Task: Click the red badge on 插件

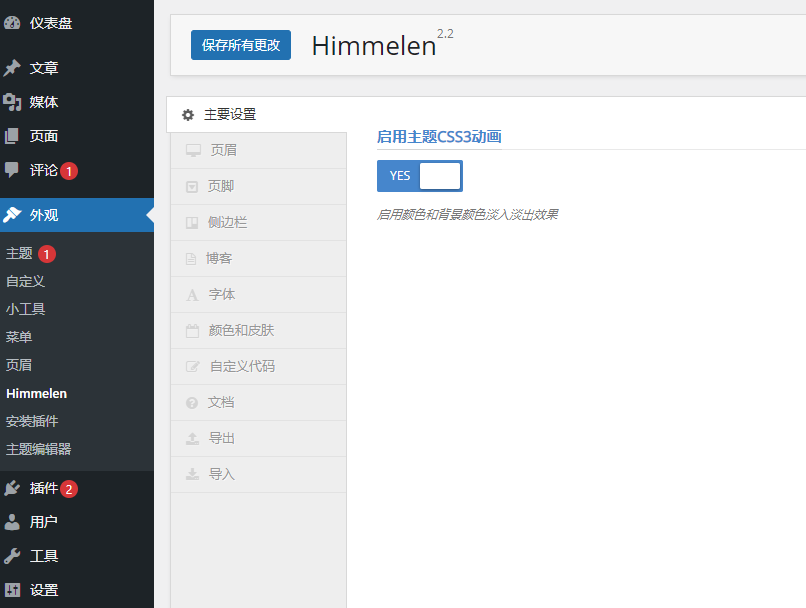Action: tap(69, 489)
